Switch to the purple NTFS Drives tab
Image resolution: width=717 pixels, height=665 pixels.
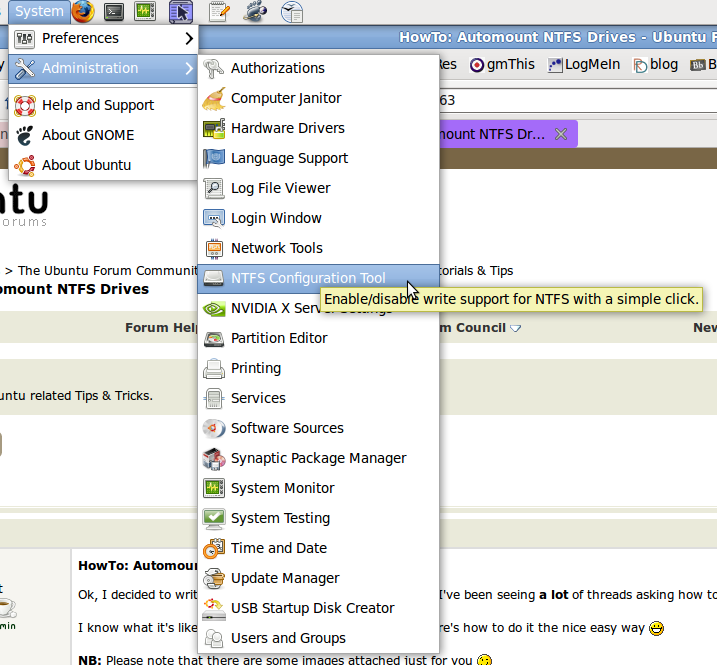508,134
